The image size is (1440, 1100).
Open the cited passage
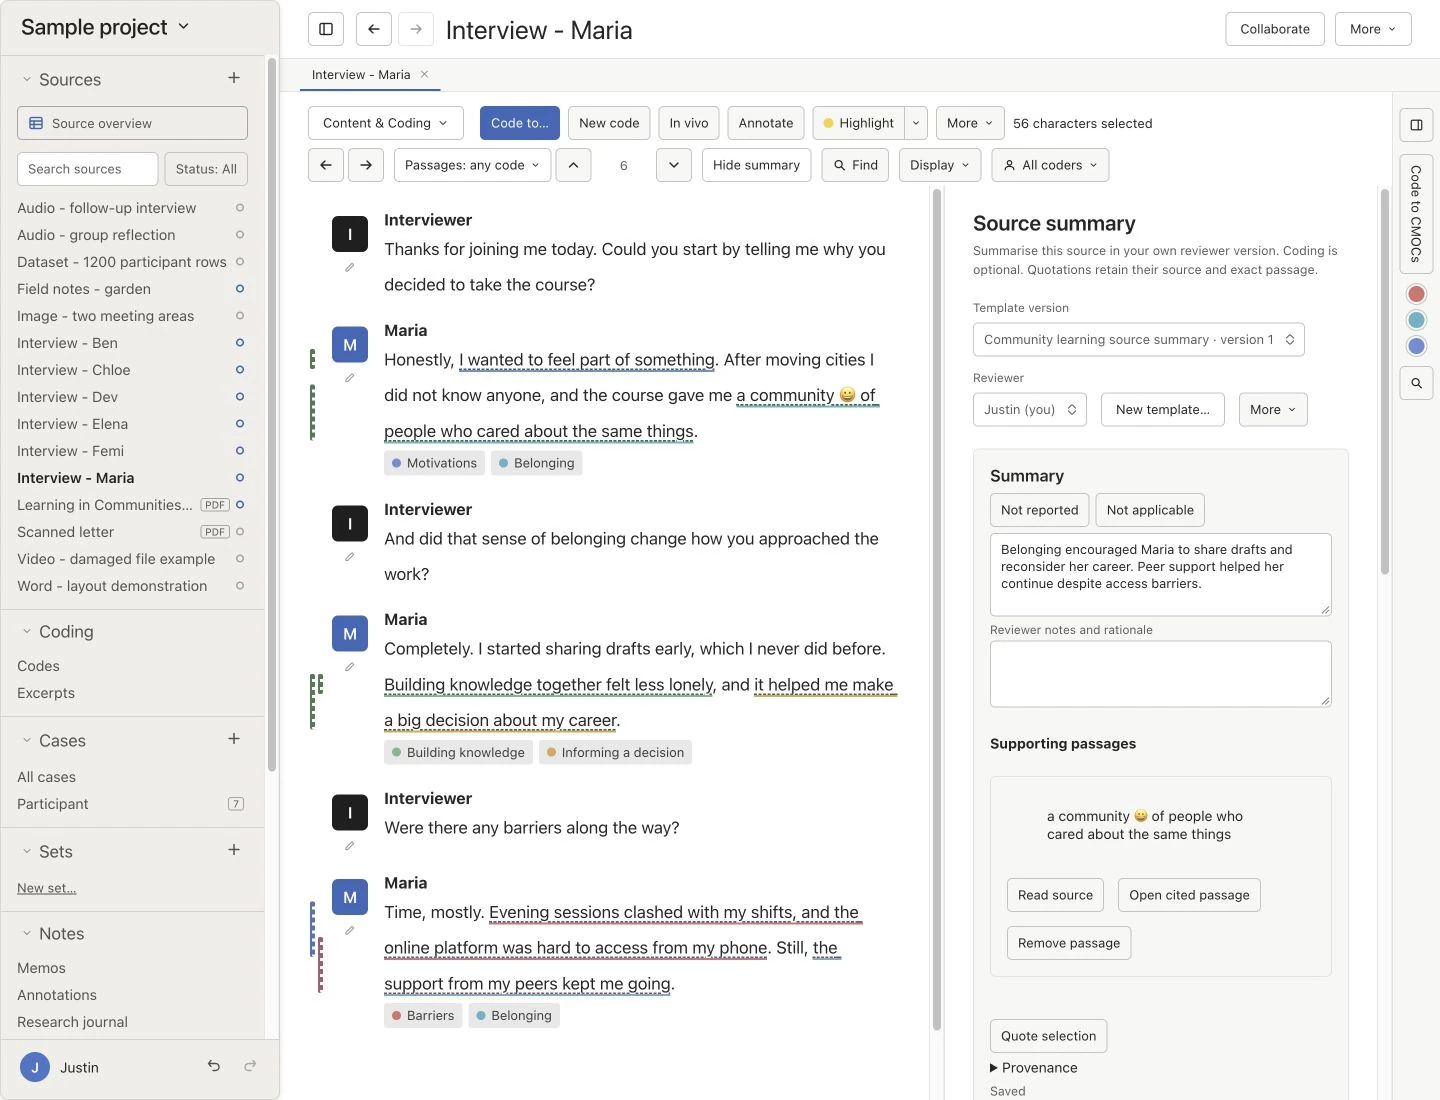[1189, 895]
